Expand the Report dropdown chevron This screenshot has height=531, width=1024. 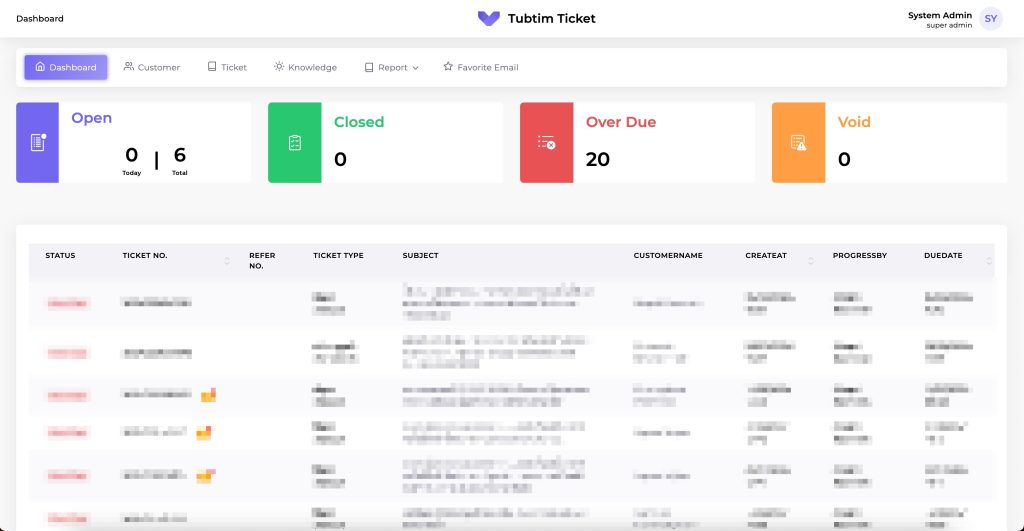point(415,68)
